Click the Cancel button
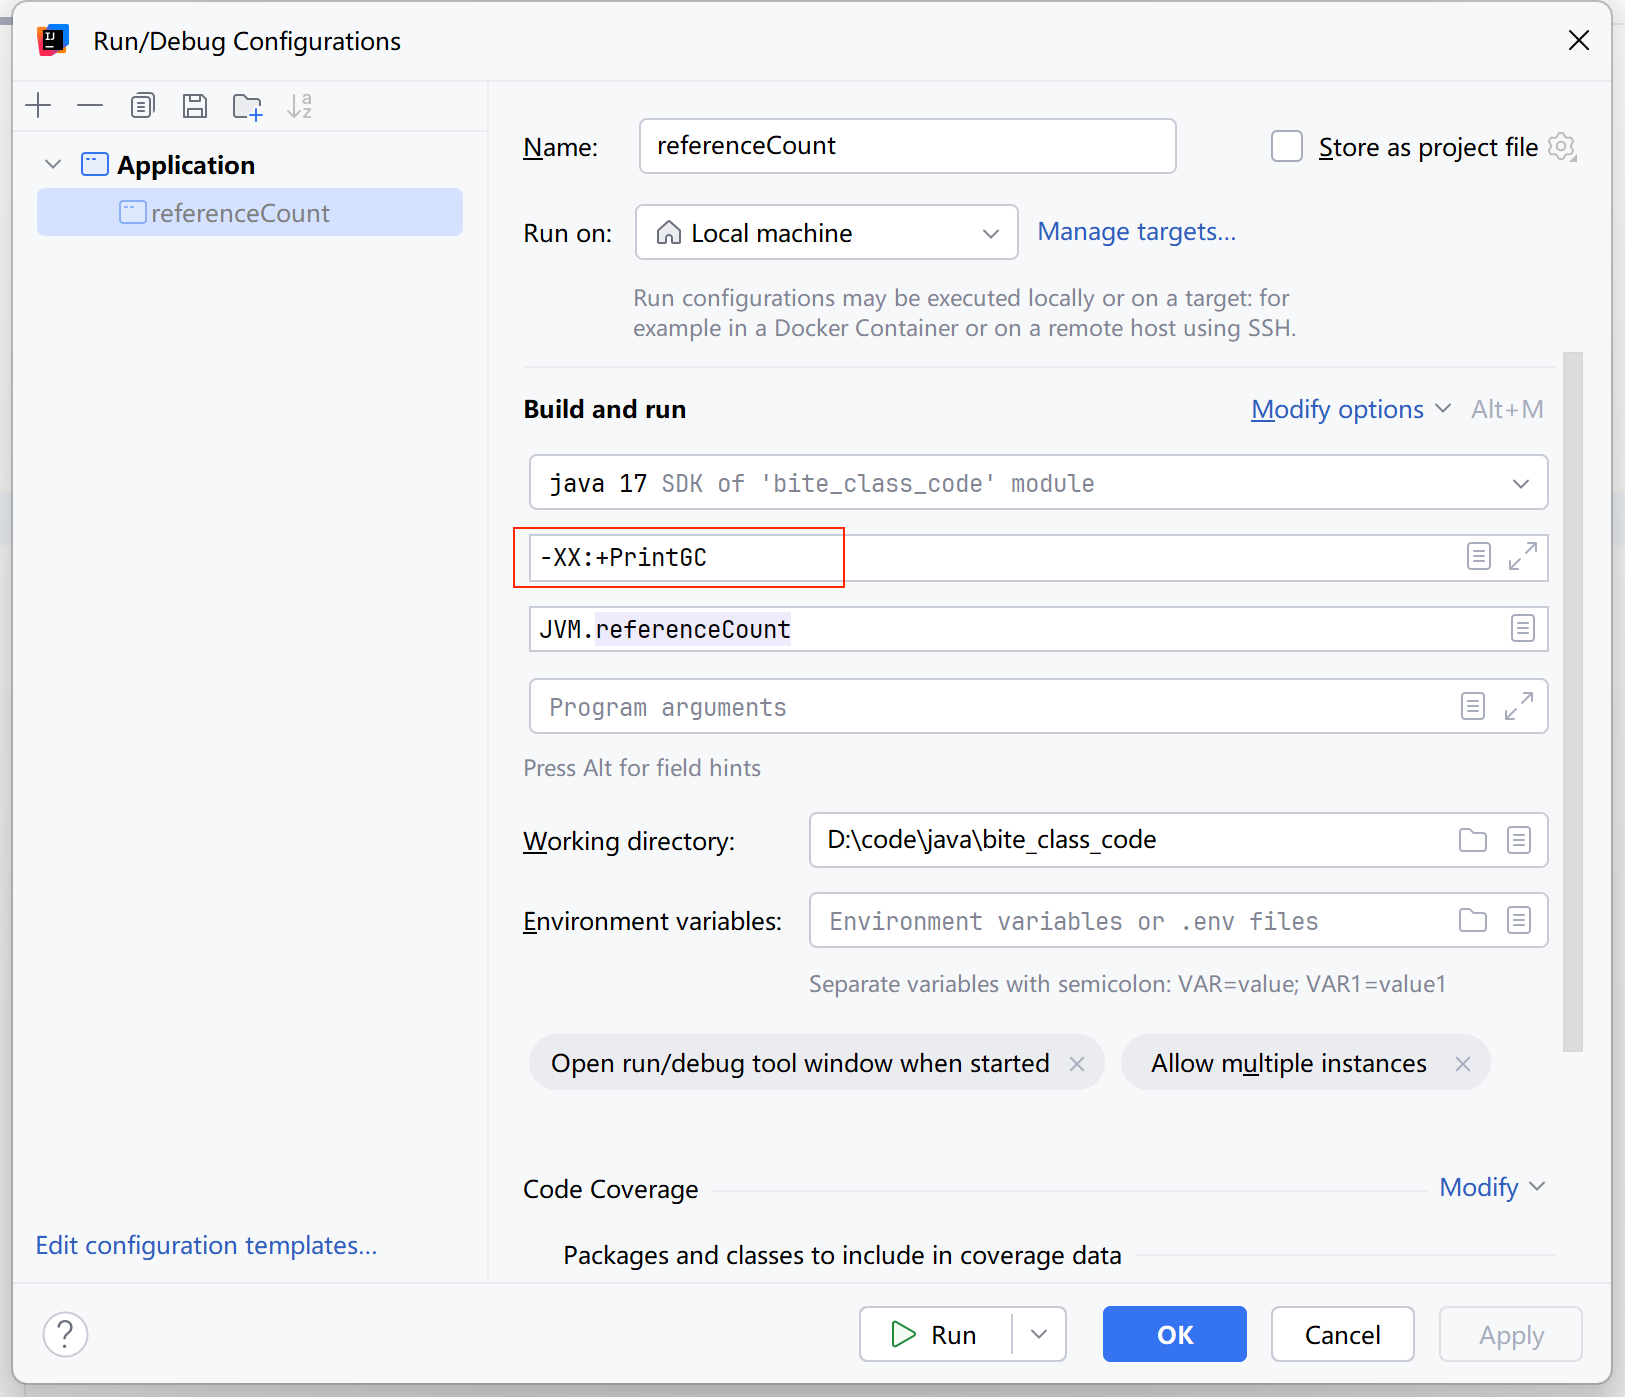 1342,1334
